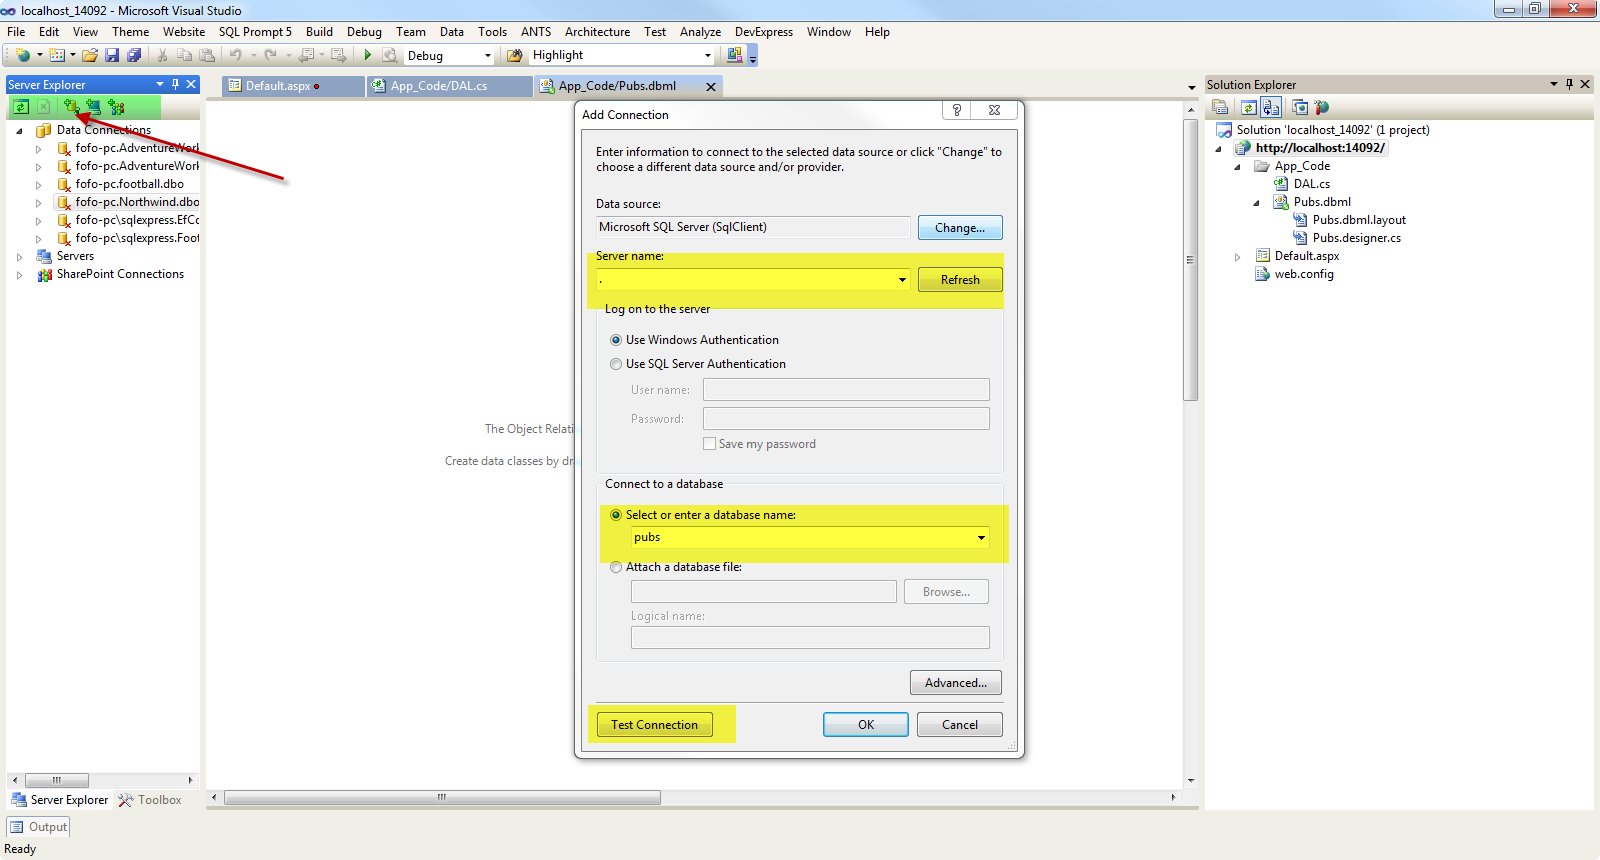Click the Refresh button next to Server name
Viewport: 1600px width, 860px height.
pos(960,280)
